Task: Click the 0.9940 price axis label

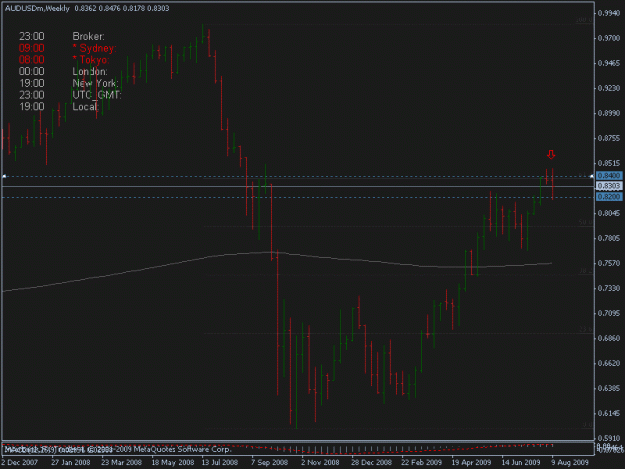Action: (x=609, y=13)
